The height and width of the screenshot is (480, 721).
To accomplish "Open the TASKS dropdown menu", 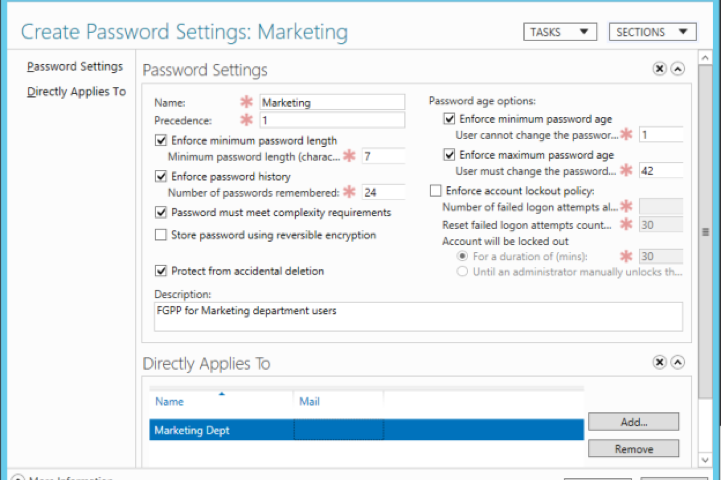I will tap(559, 32).
